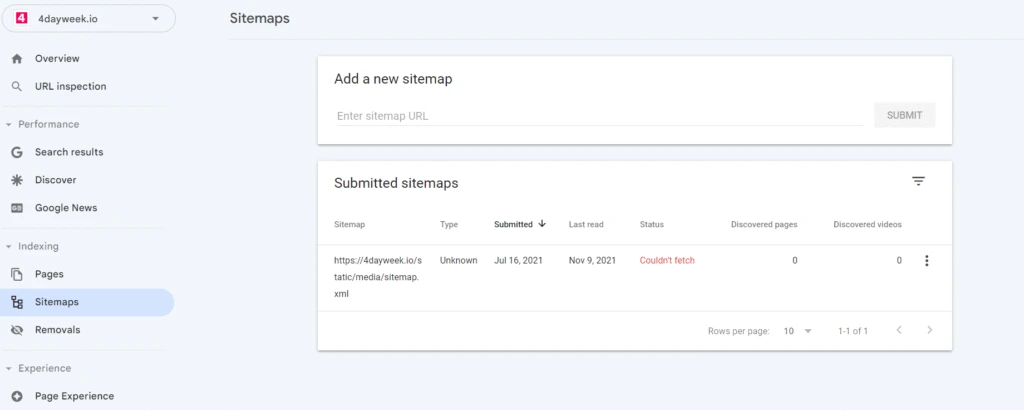Sort by Discovered pages column
Image resolution: width=1024 pixels, height=410 pixels.
point(764,225)
